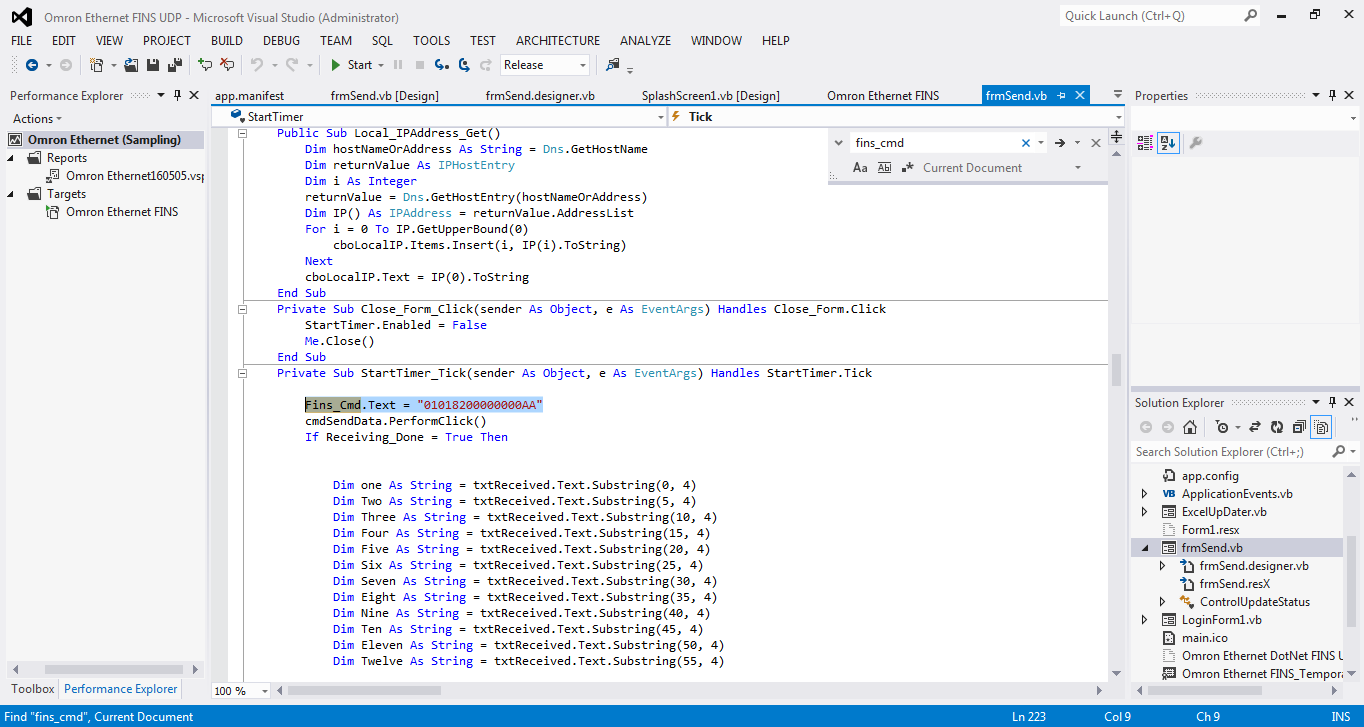
Task: Toggle Show All Files in Solution Explorer
Action: pos(1321,427)
